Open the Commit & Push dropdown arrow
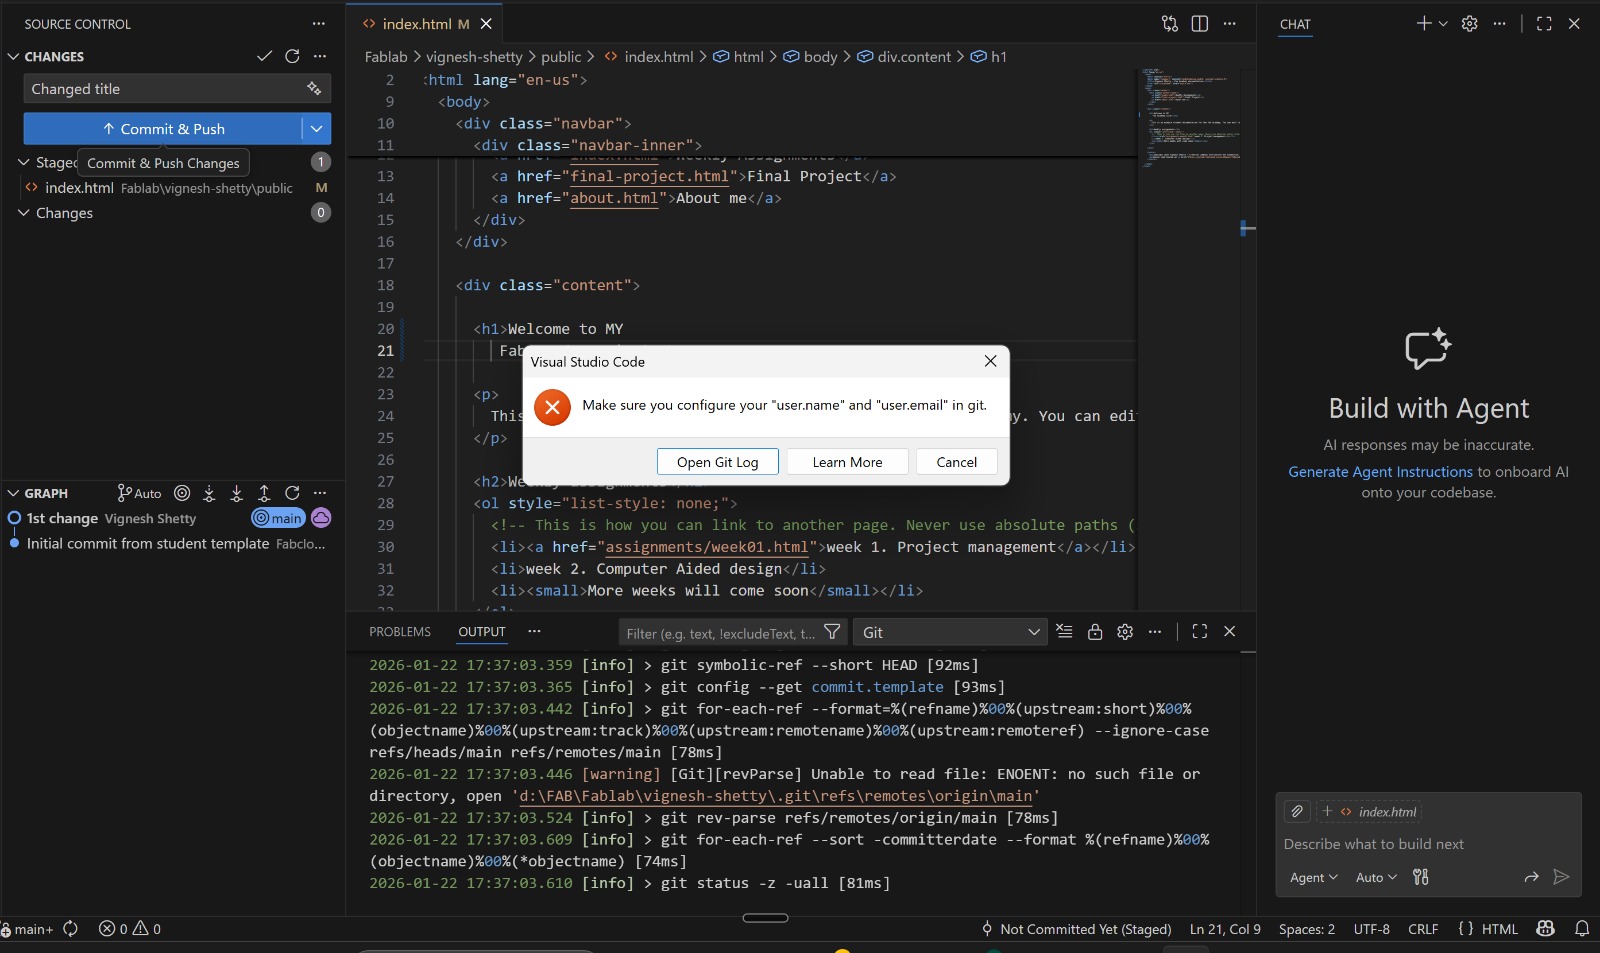Viewport: 1600px width, 953px height. tap(316, 129)
